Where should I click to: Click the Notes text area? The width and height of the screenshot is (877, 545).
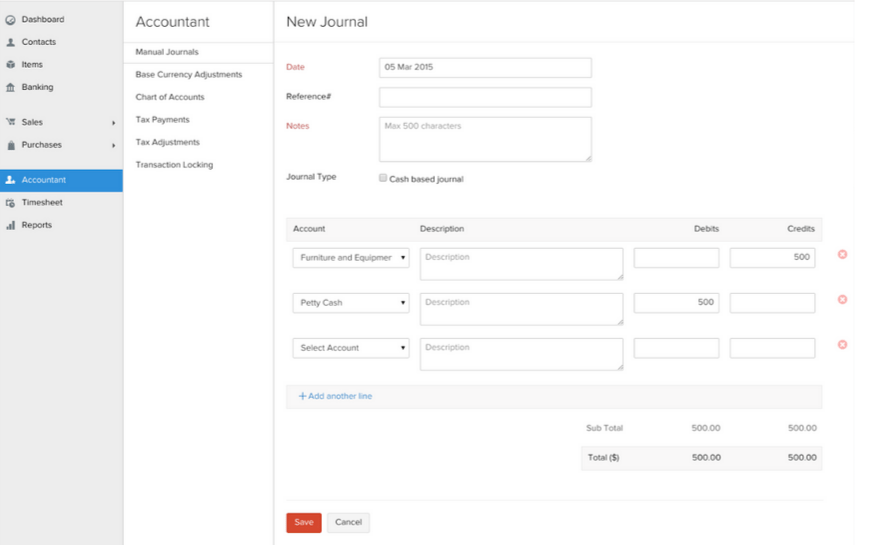point(485,139)
